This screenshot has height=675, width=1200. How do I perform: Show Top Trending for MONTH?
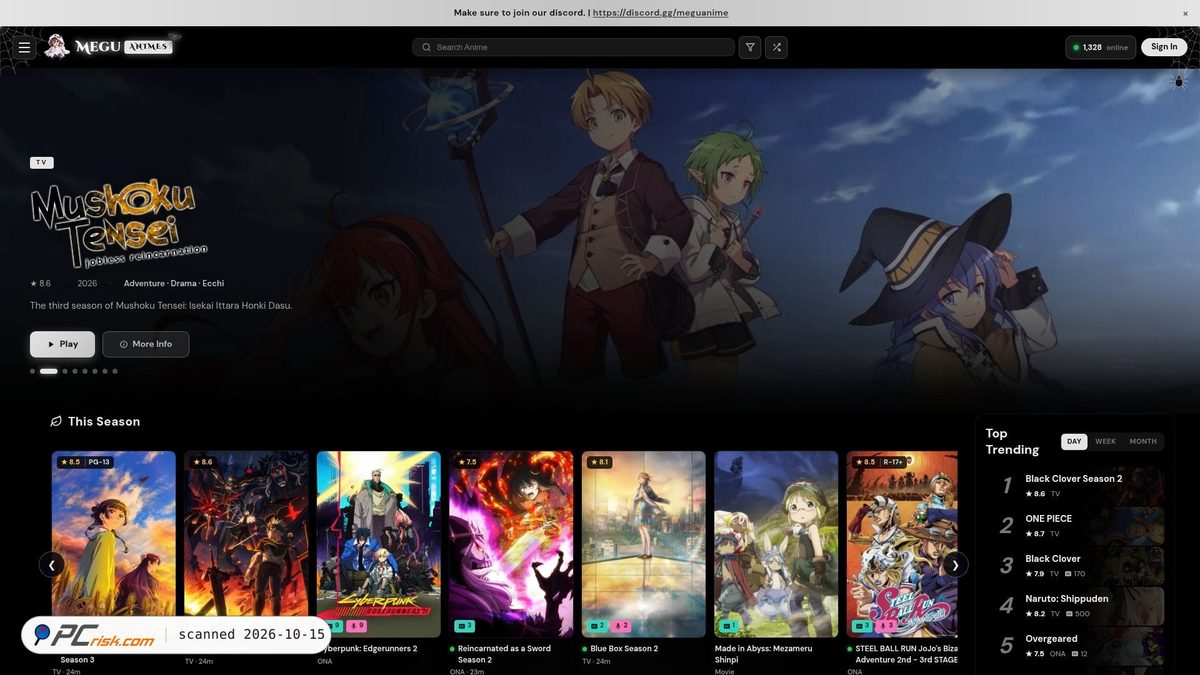point(1143,441)
